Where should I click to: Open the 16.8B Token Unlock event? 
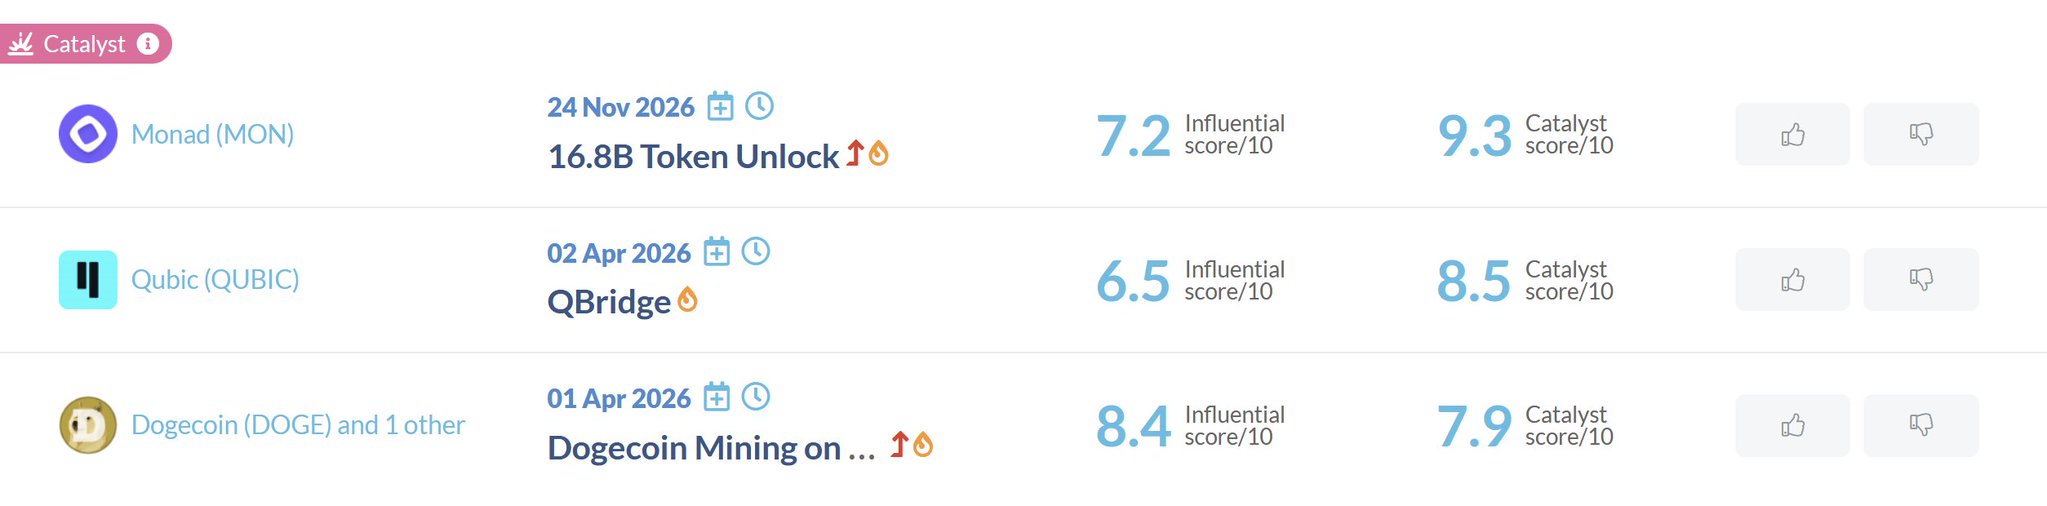point(693,157)
